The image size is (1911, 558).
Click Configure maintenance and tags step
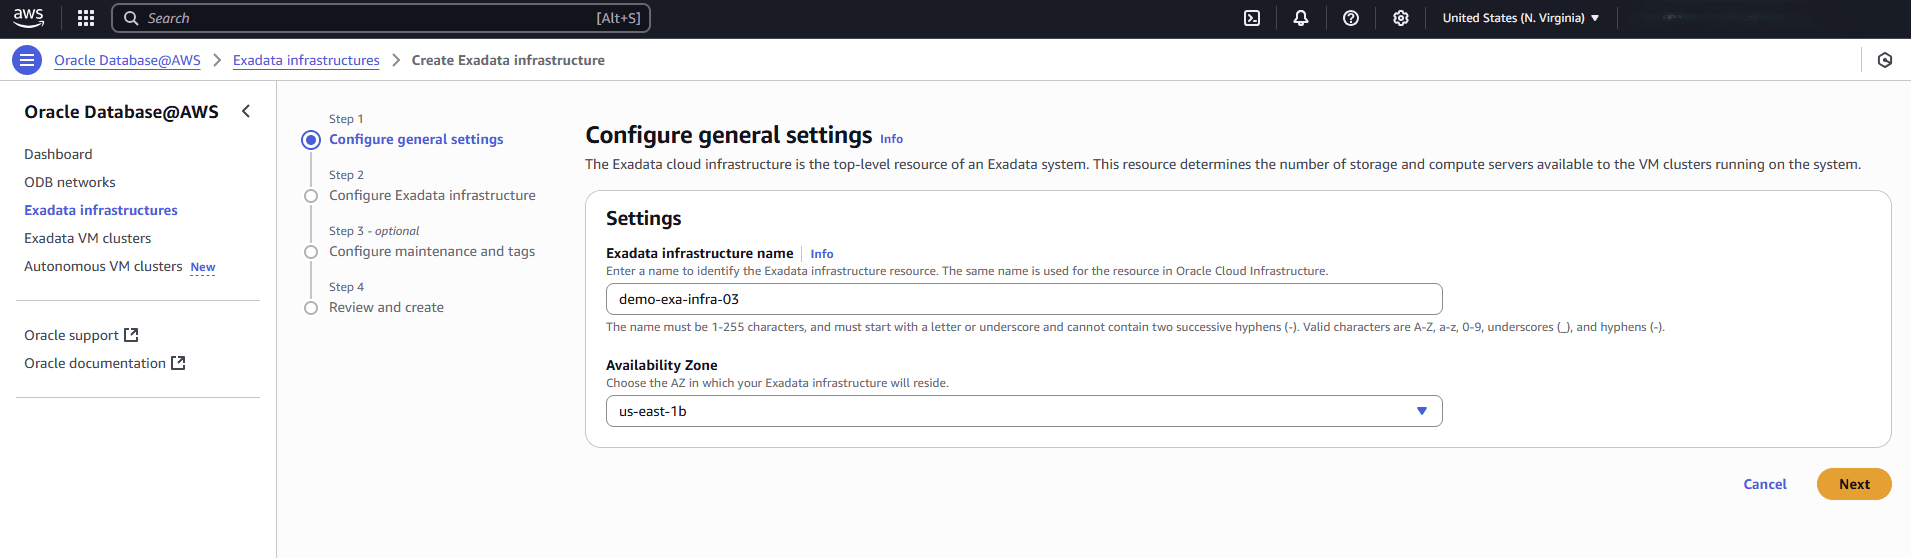(432, 251)
